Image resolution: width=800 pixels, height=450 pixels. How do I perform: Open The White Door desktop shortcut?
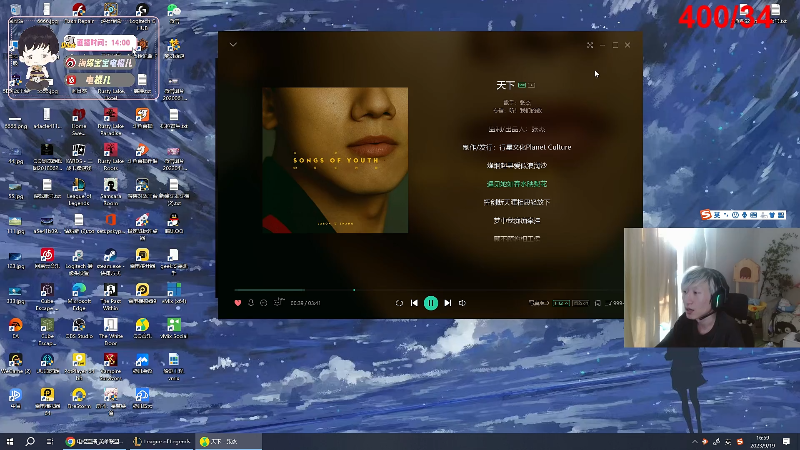click(x=110, y=331)
